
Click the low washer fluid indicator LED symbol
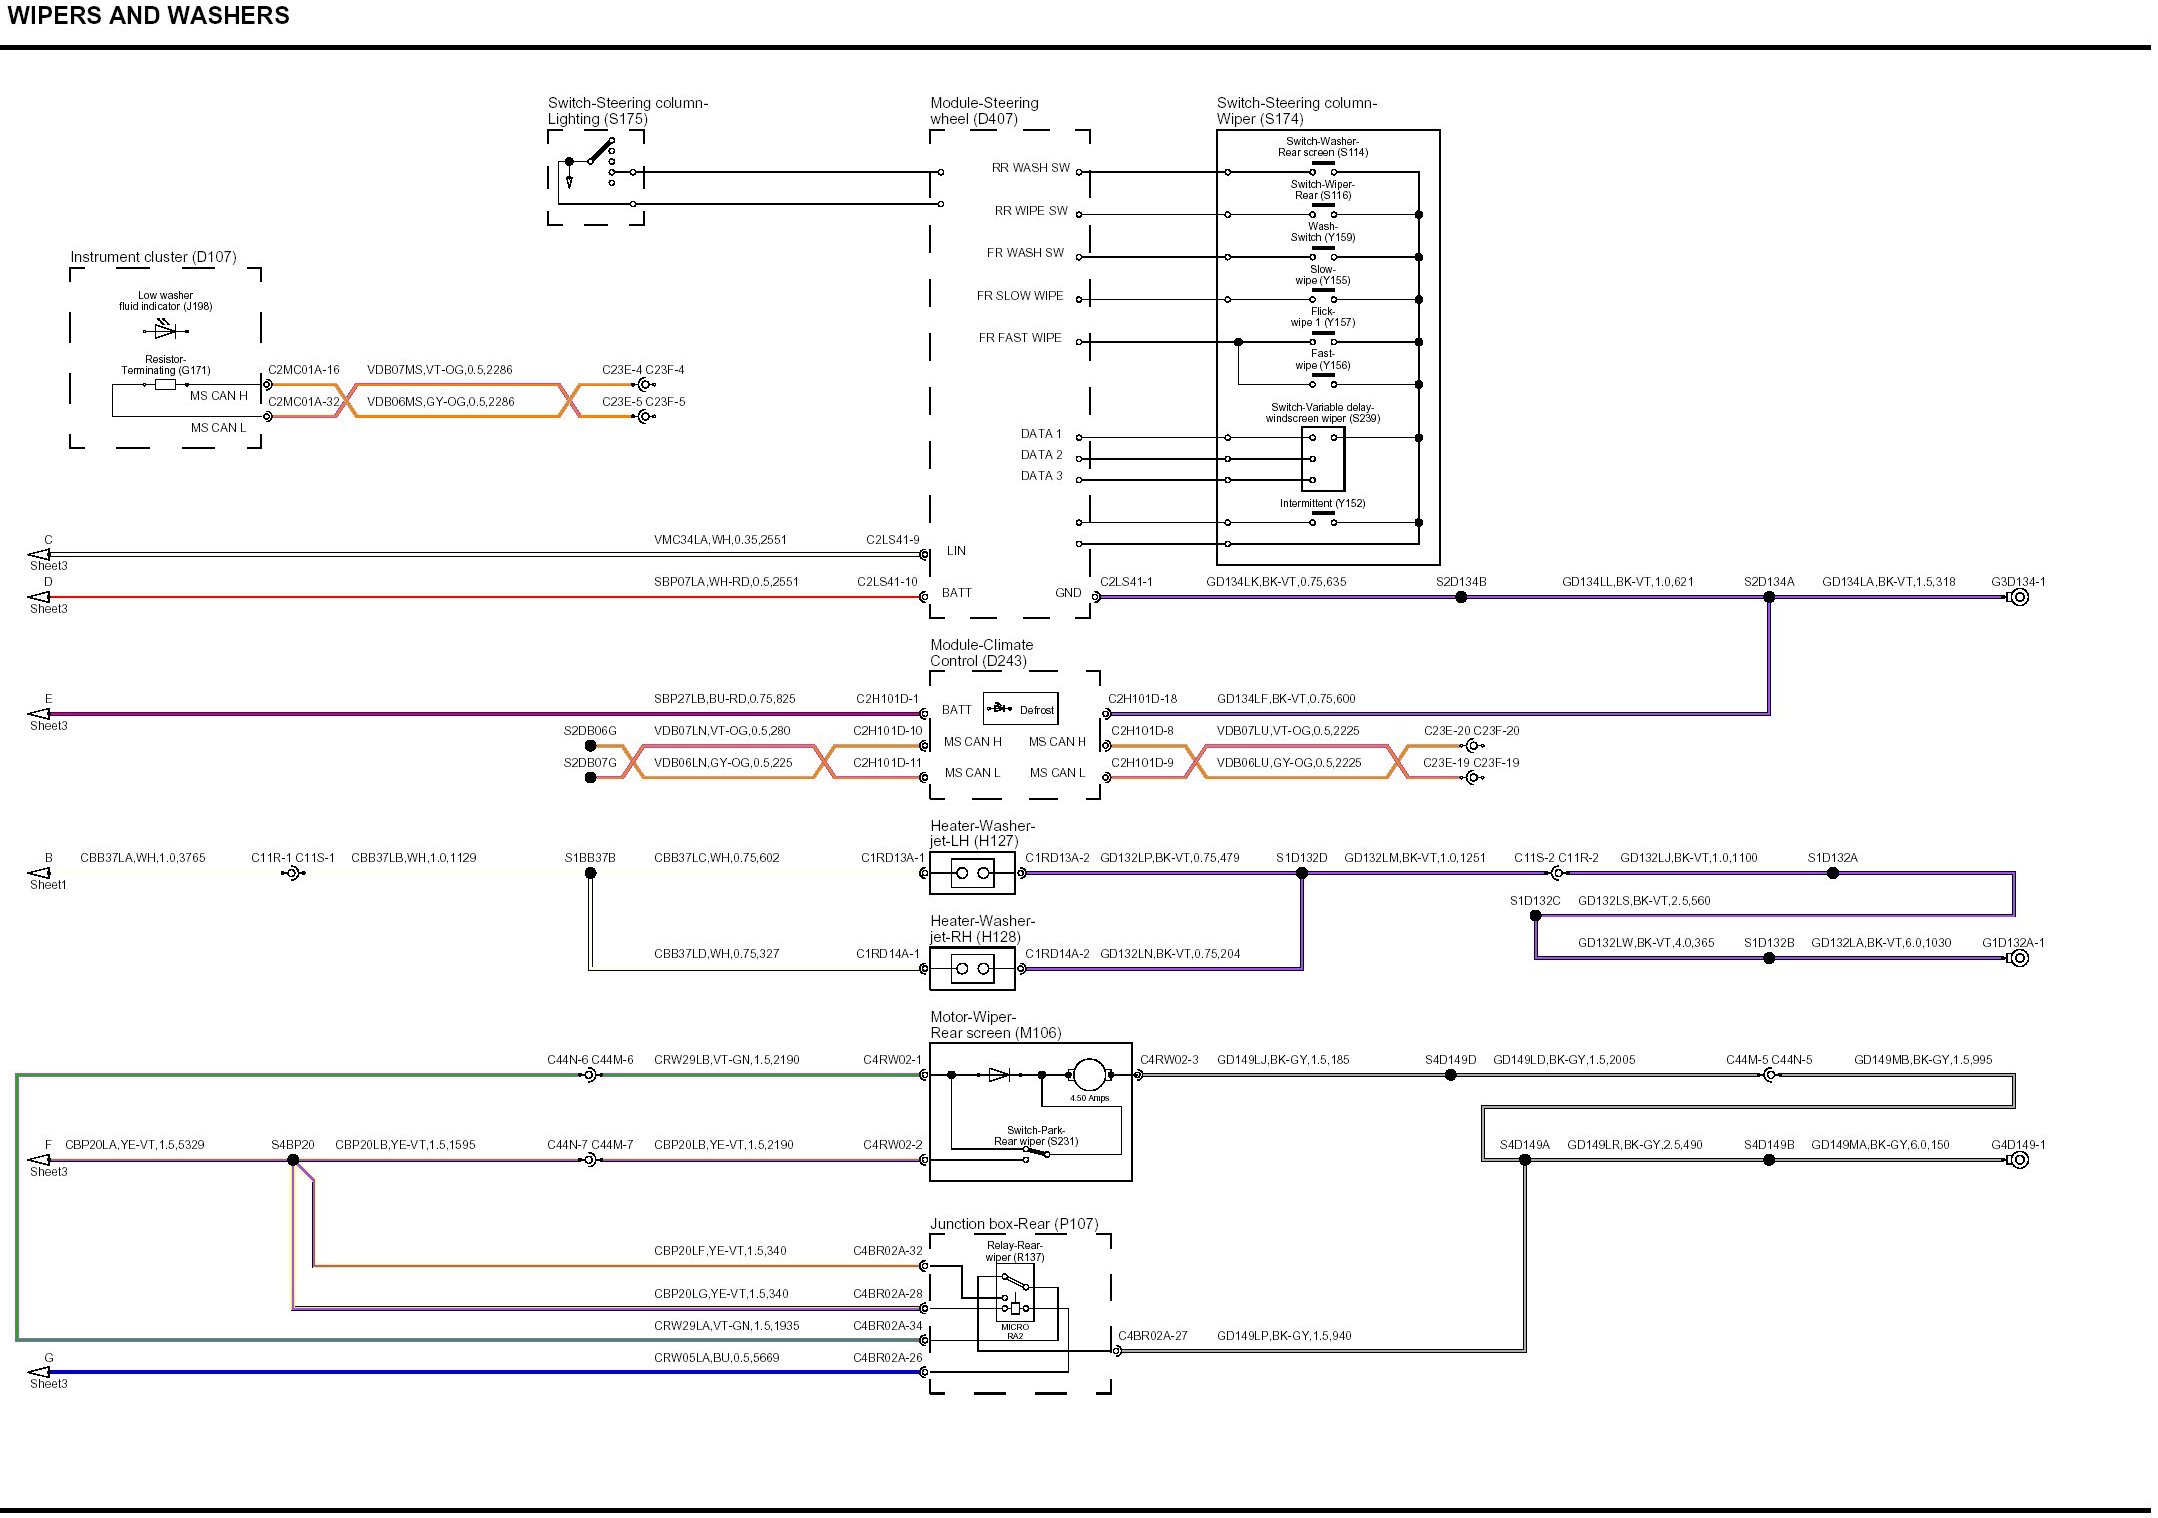165,329
